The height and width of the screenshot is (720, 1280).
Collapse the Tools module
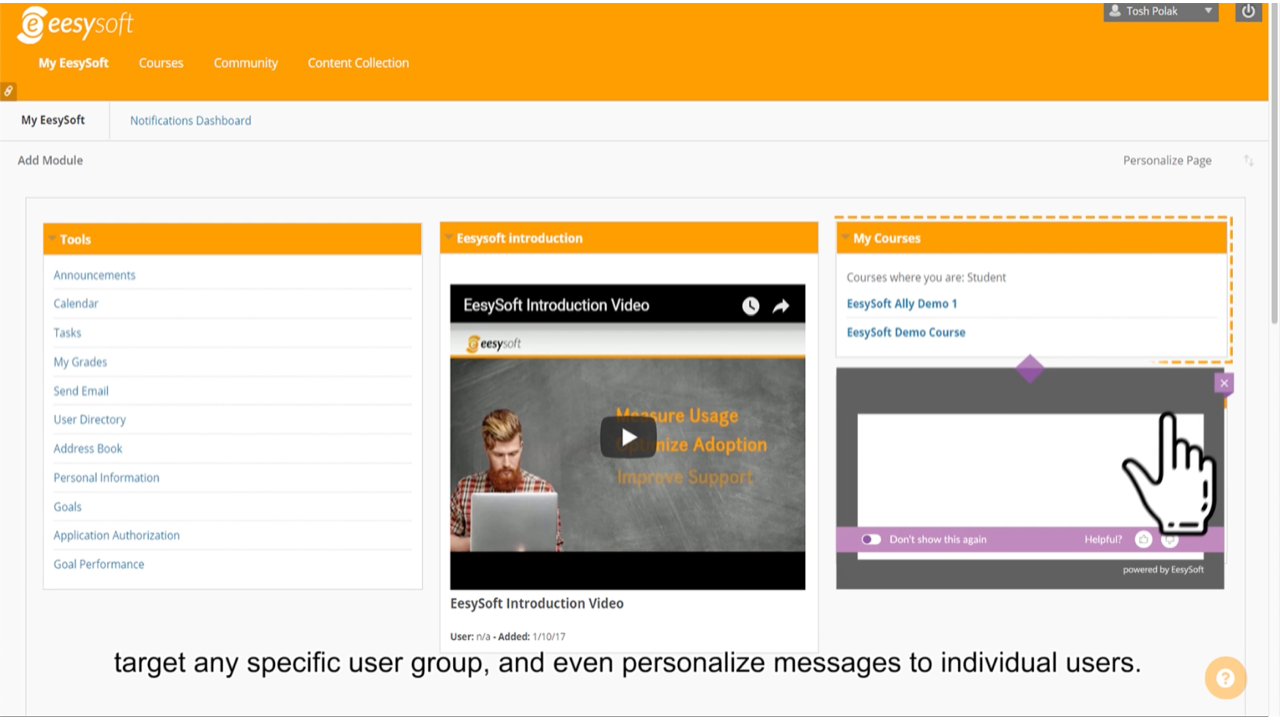point(52,239)
